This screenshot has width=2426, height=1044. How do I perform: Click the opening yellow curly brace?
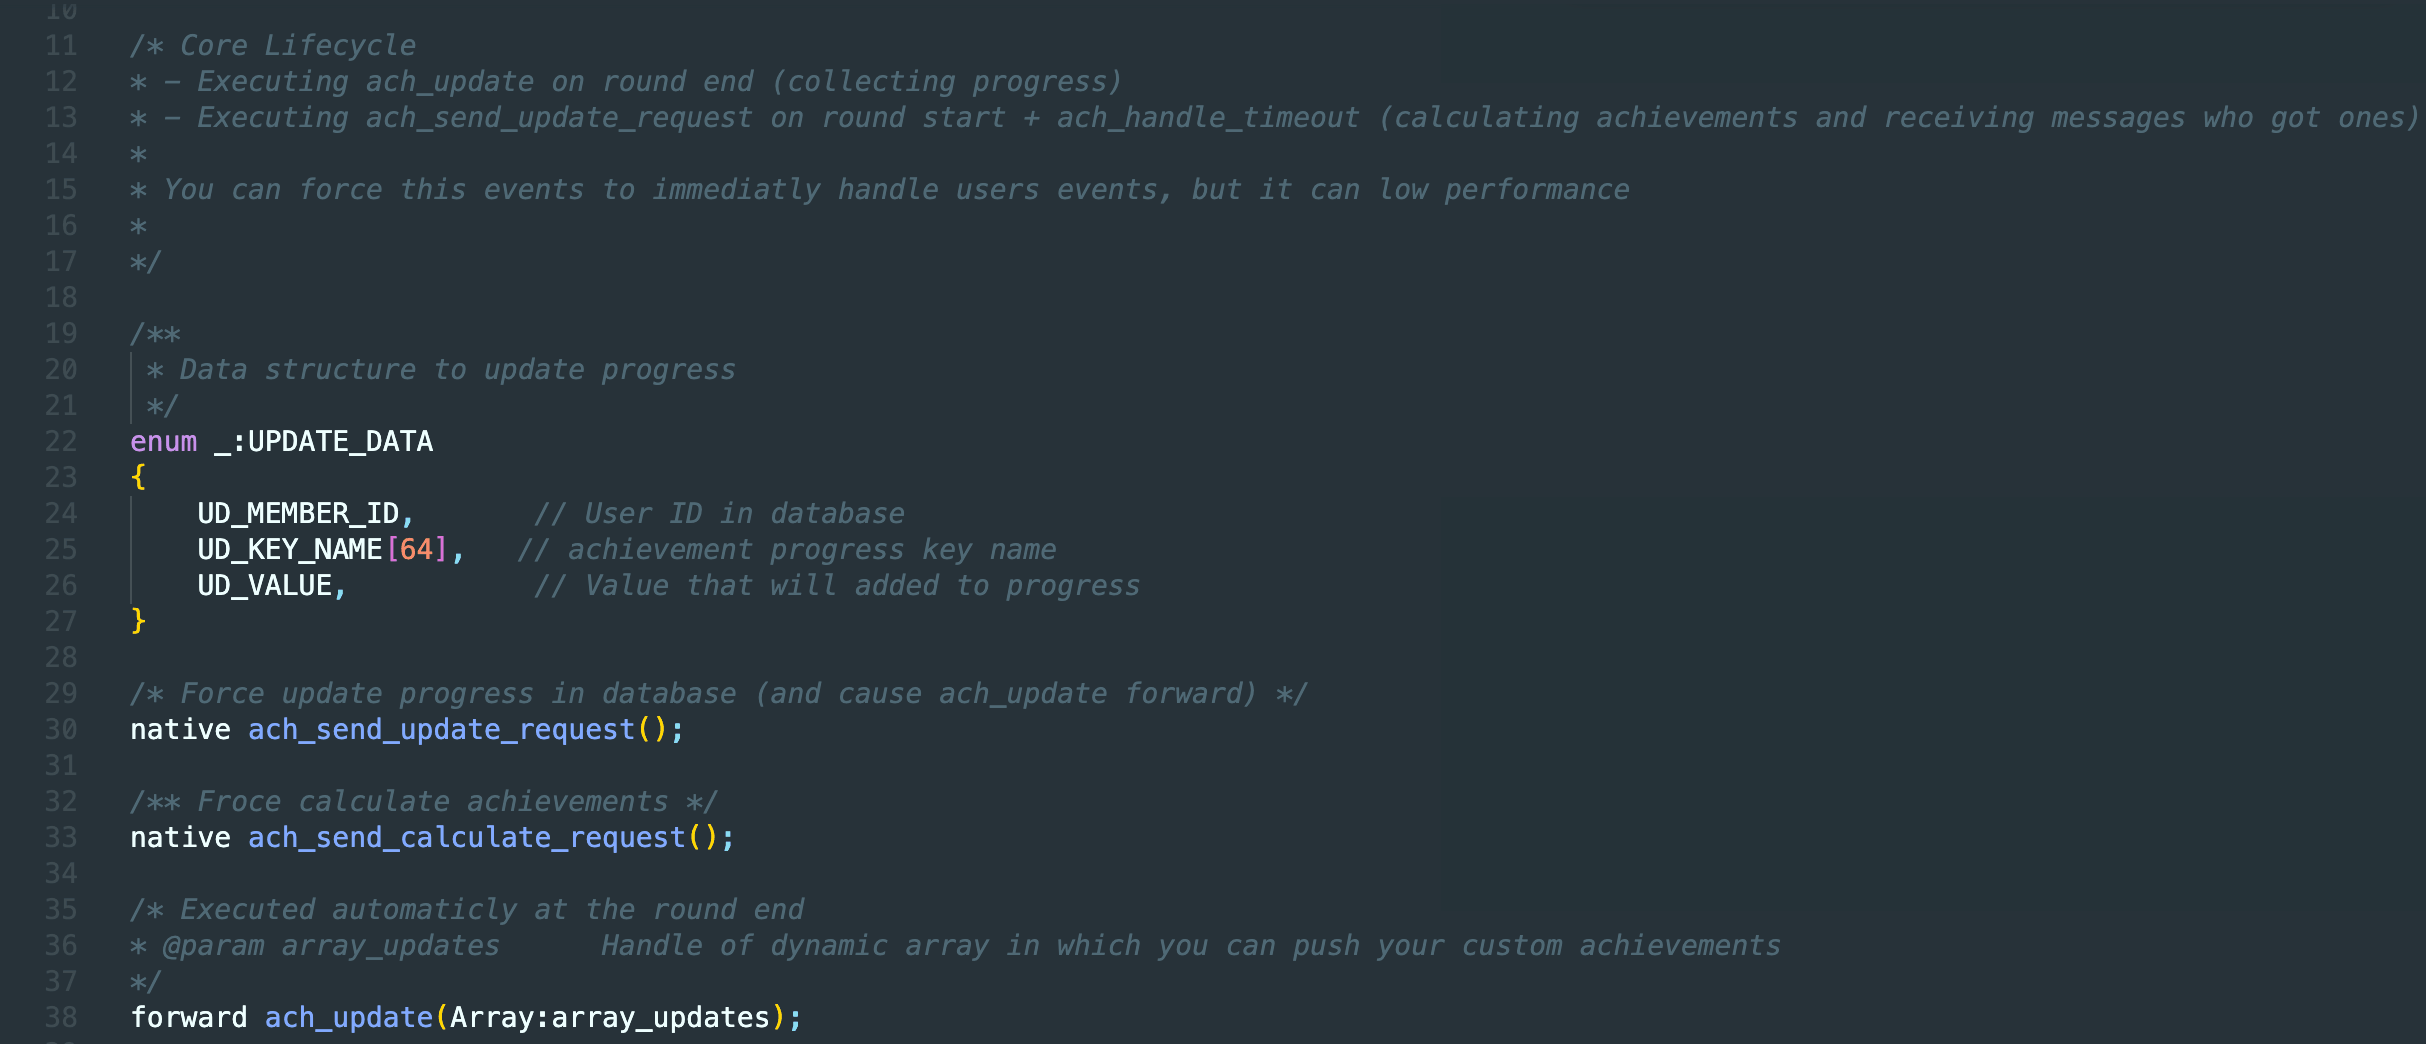(138, 478)
